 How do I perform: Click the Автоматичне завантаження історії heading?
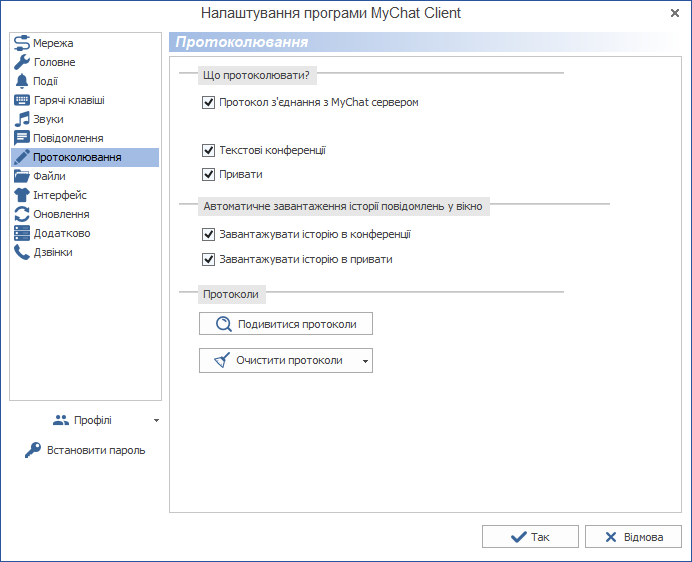[343, 206]
